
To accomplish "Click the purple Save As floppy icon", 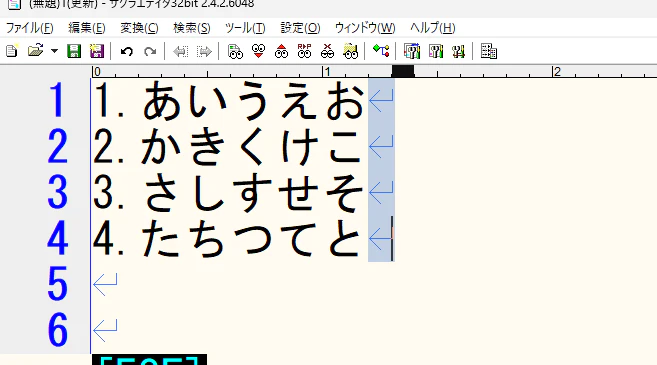I will pos(97,51).
